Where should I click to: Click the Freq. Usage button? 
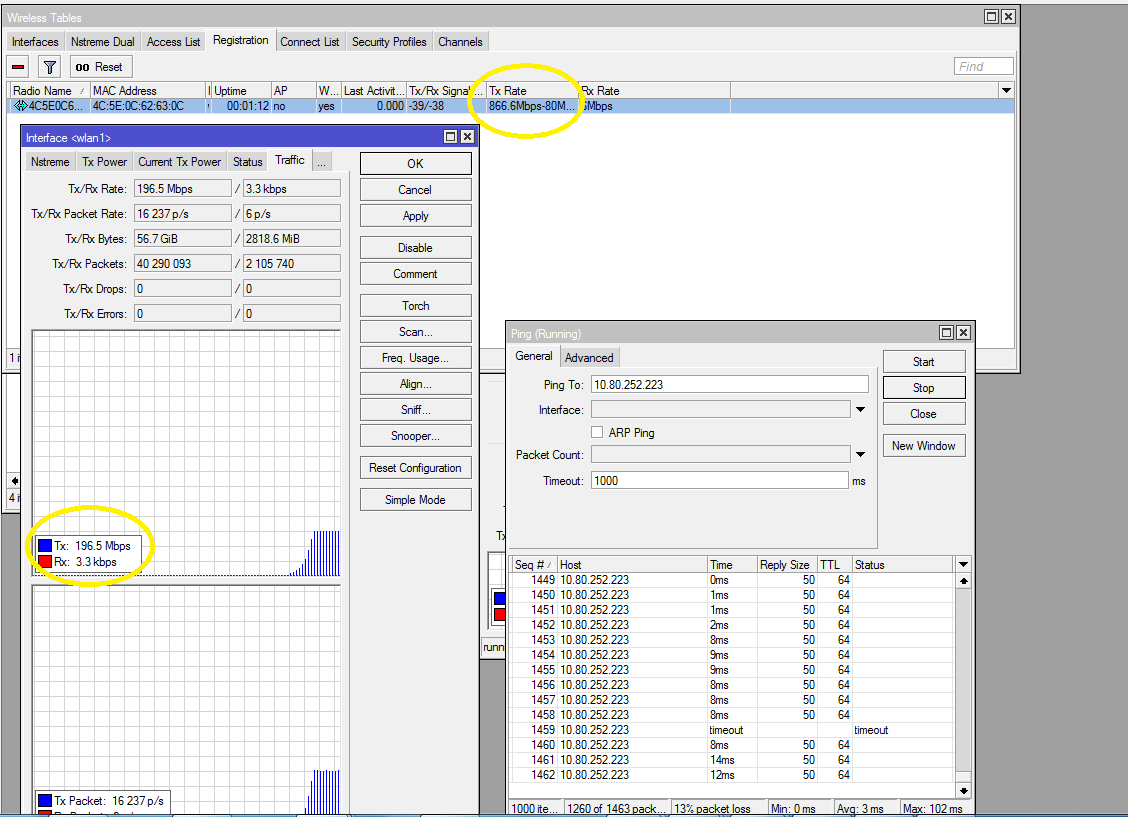pyautogui.click(x=415, y=358)
